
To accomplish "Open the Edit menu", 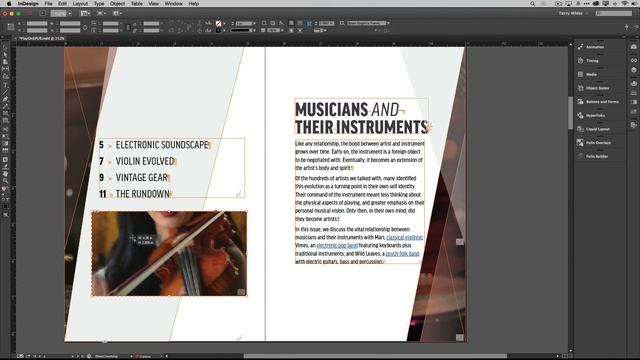I will (x=62, y=4).
